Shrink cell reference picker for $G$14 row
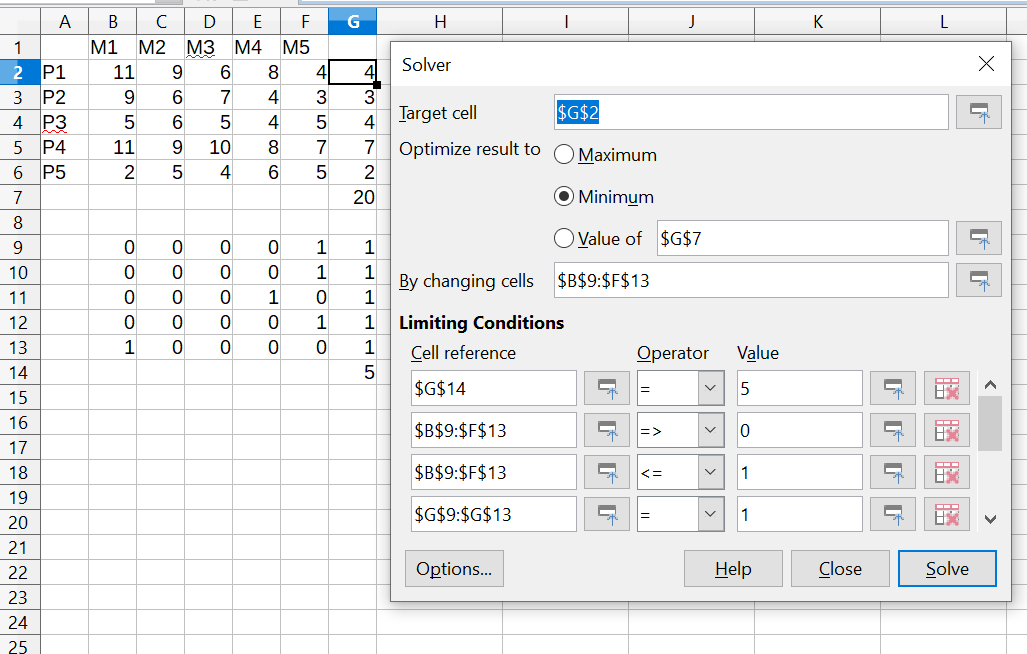Viewport: 1027px width, 654px height. pyautogui.click(x=607, y=388)
